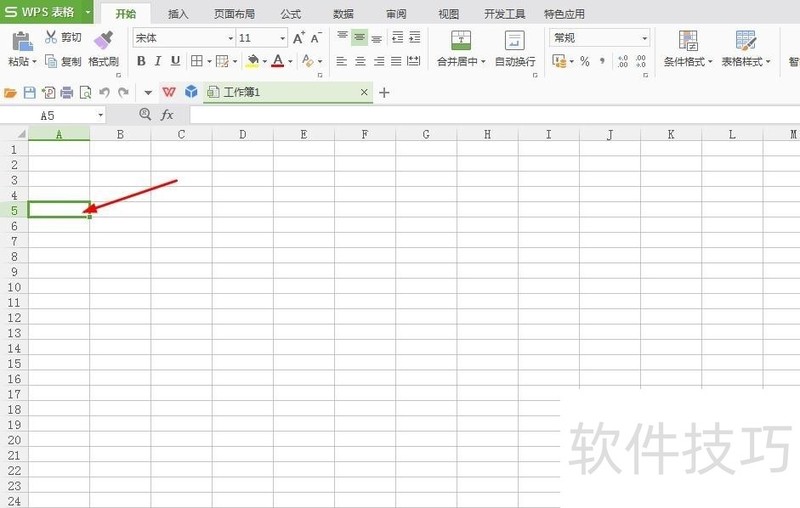Screen dimensions: 800x508
Task: Decrease font size with A- icon
Action: pos(316,38)
